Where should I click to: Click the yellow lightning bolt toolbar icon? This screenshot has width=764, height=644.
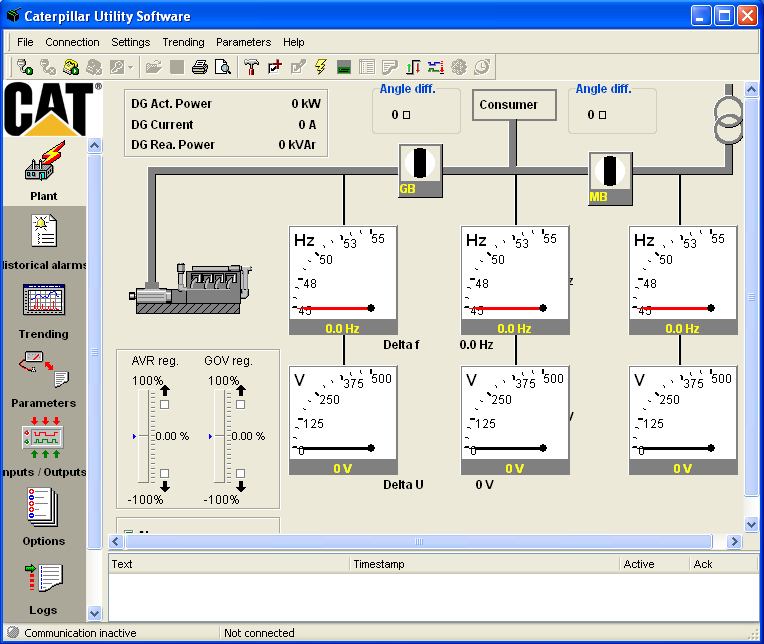coord(321,67)
